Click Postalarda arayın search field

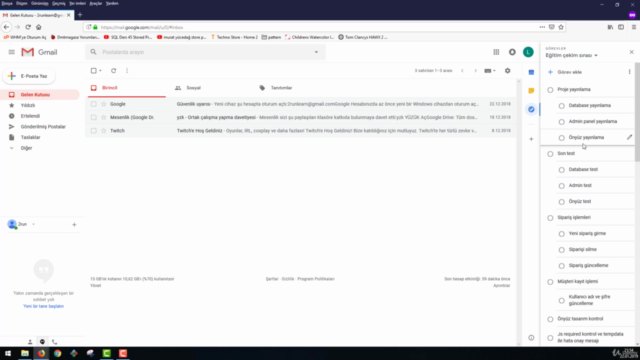pyautogui.click(x=204, y=52)
